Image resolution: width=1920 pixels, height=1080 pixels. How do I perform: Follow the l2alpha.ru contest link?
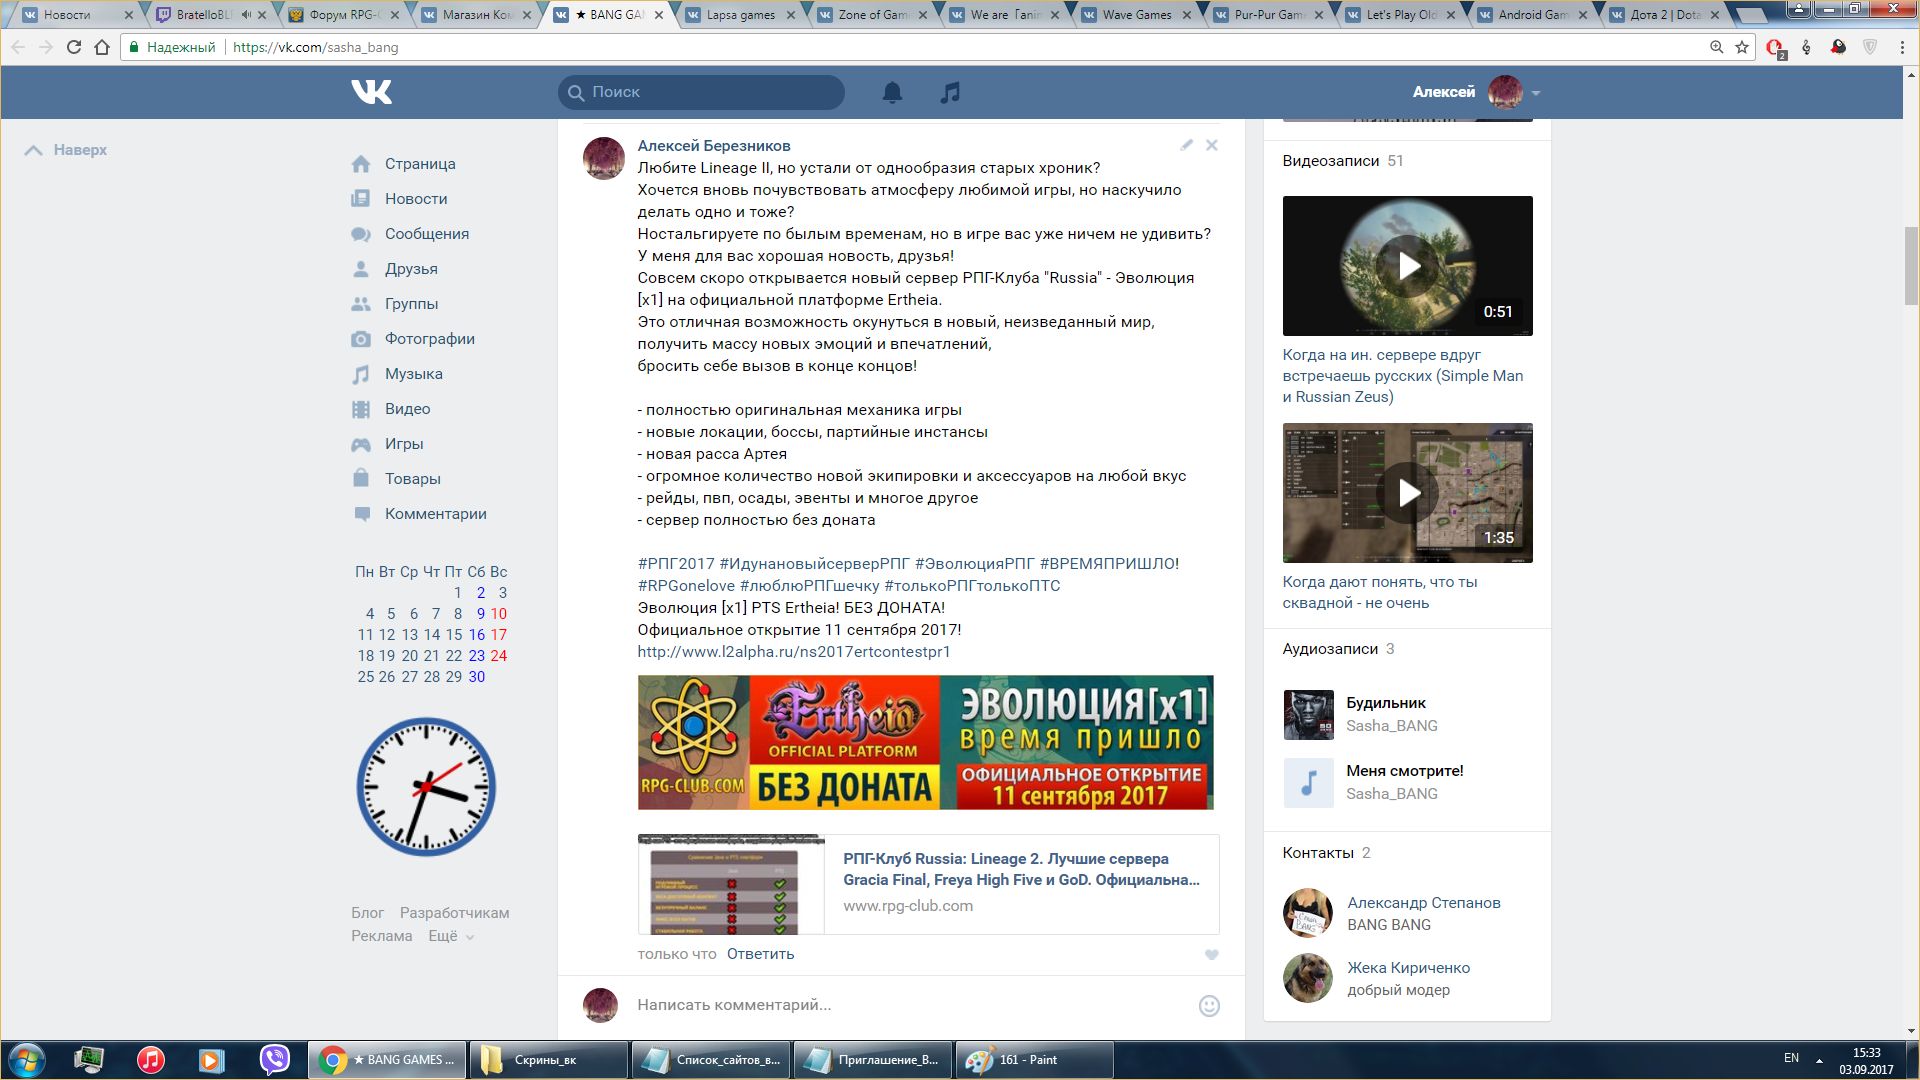pyautogui.click(x=794, y=652)
